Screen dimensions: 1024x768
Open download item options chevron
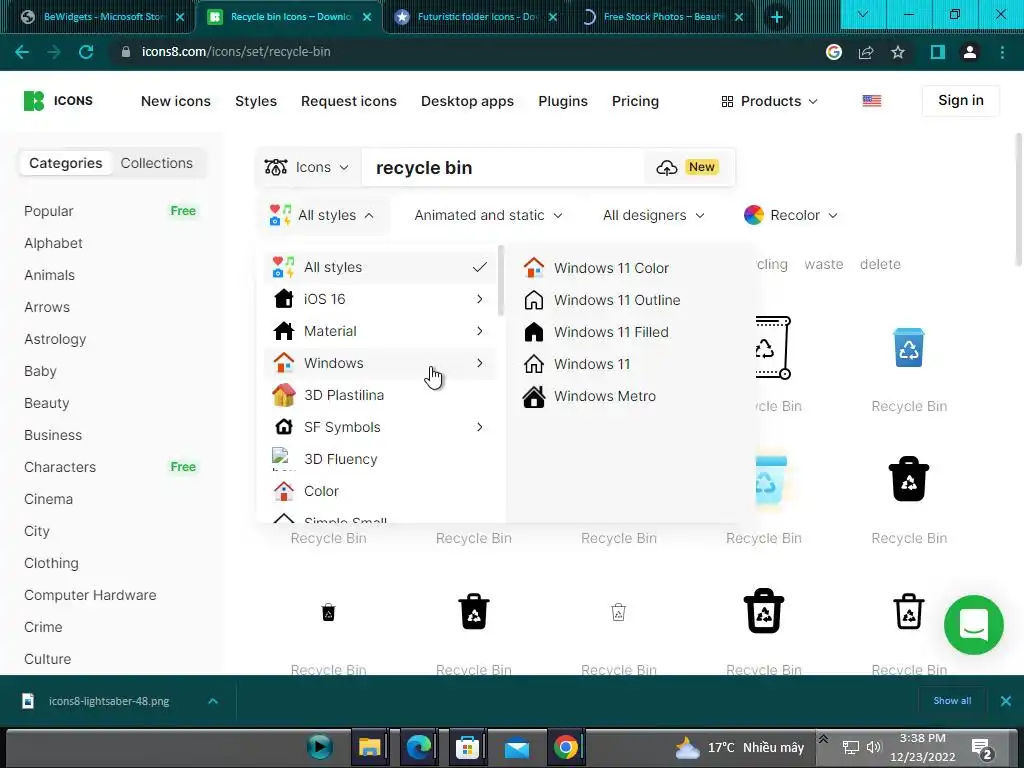212,701
